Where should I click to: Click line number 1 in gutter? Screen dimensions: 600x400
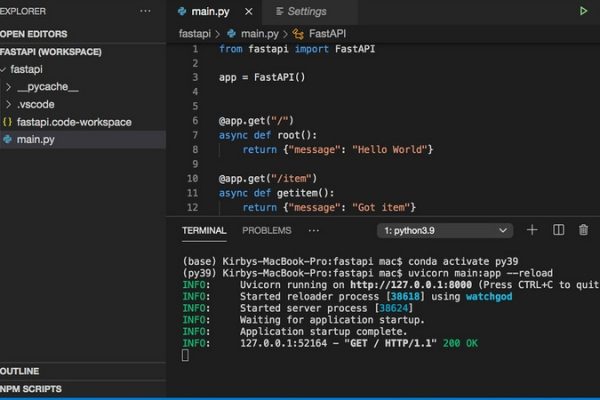click(195, 49)
